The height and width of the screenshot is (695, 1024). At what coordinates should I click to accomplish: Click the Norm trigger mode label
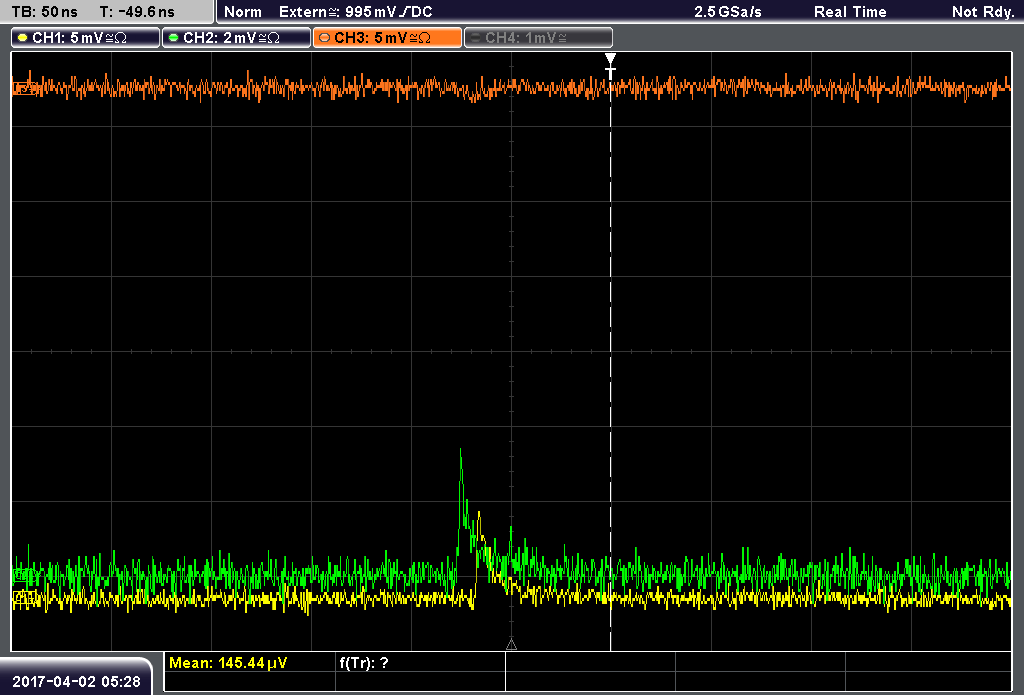(x=243, y=12)
